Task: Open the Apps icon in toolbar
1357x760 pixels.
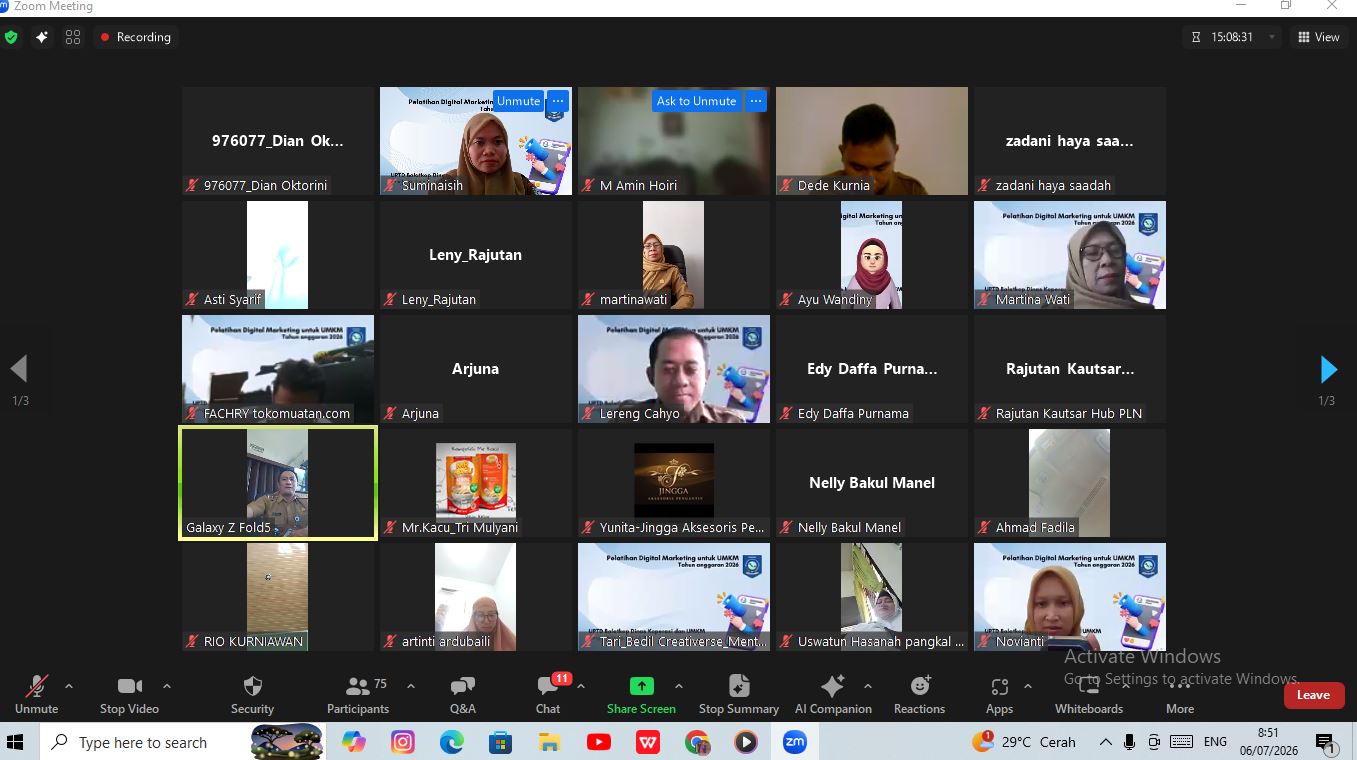Action: click(x=999, y=686)
